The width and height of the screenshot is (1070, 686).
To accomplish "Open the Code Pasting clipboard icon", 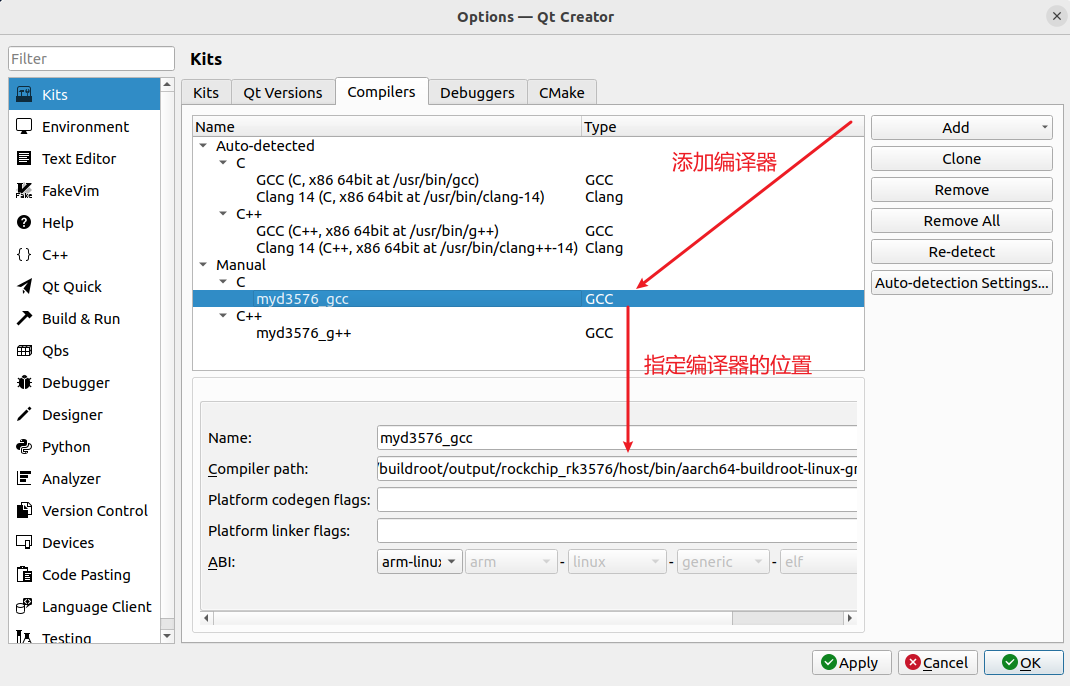I will click(24, 575).
